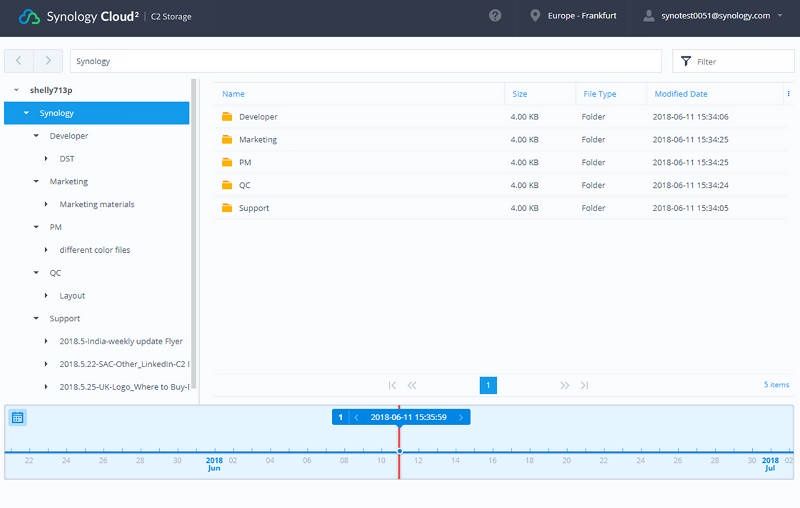
Task: Sort by the Size column header
Action: pyautogui.click(x=520, y=94)
